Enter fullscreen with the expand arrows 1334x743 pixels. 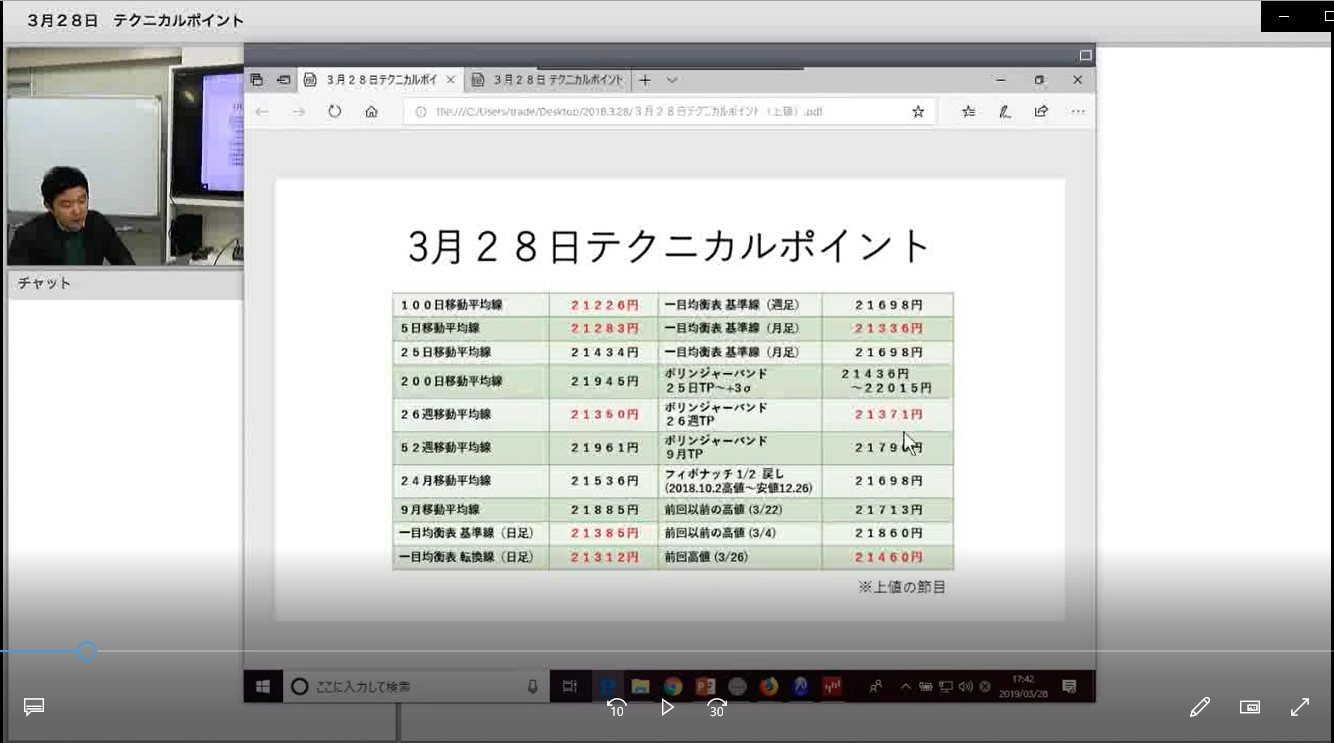(1300, 707)
